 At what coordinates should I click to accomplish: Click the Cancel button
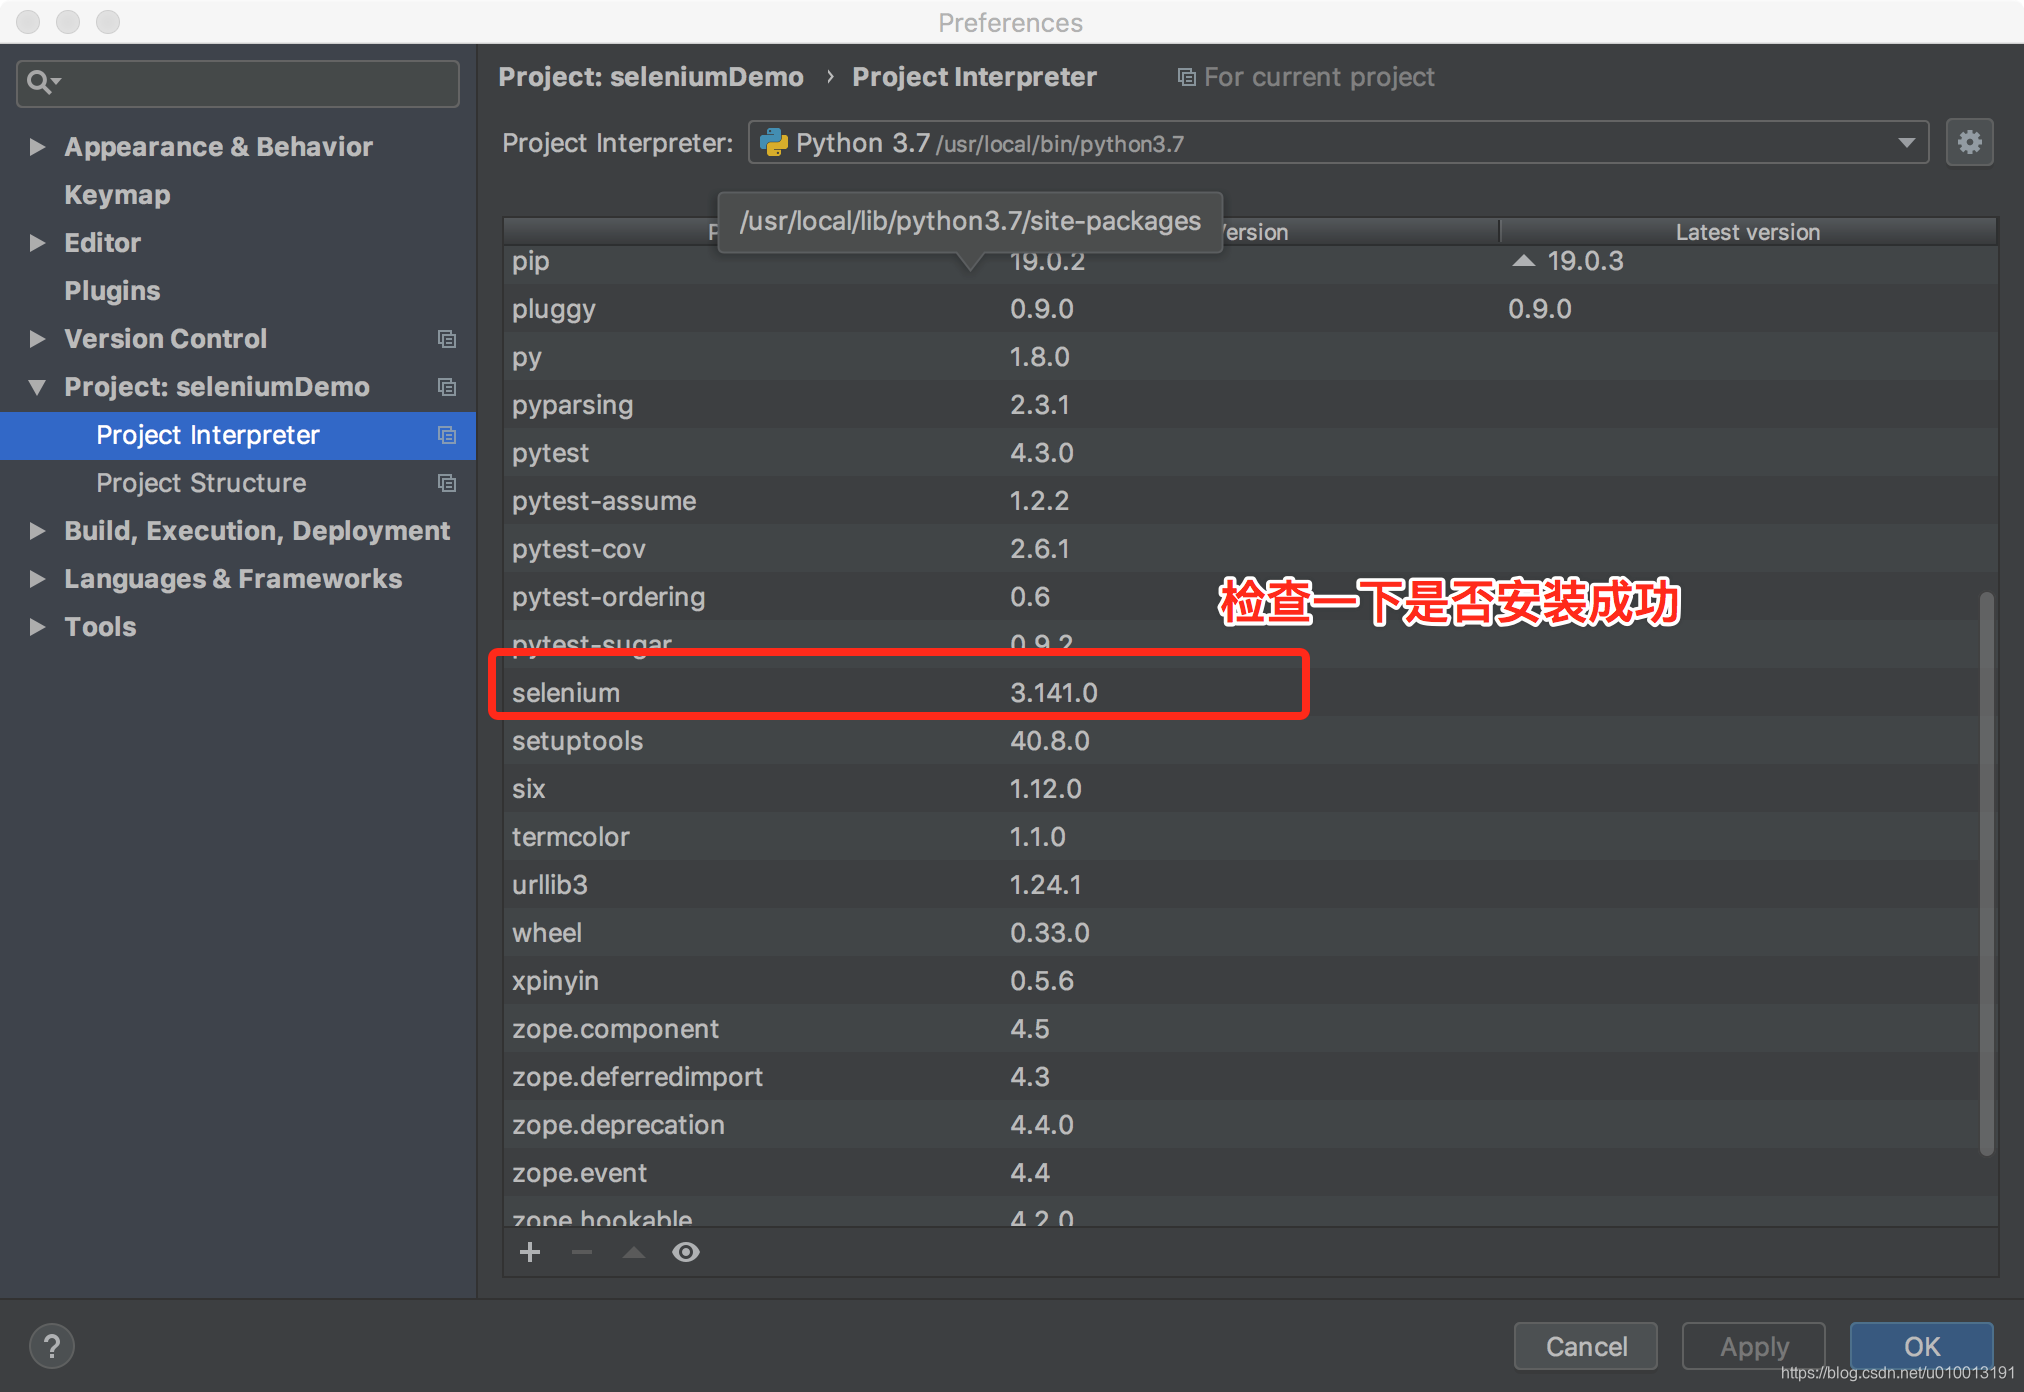(1586, 1346)
